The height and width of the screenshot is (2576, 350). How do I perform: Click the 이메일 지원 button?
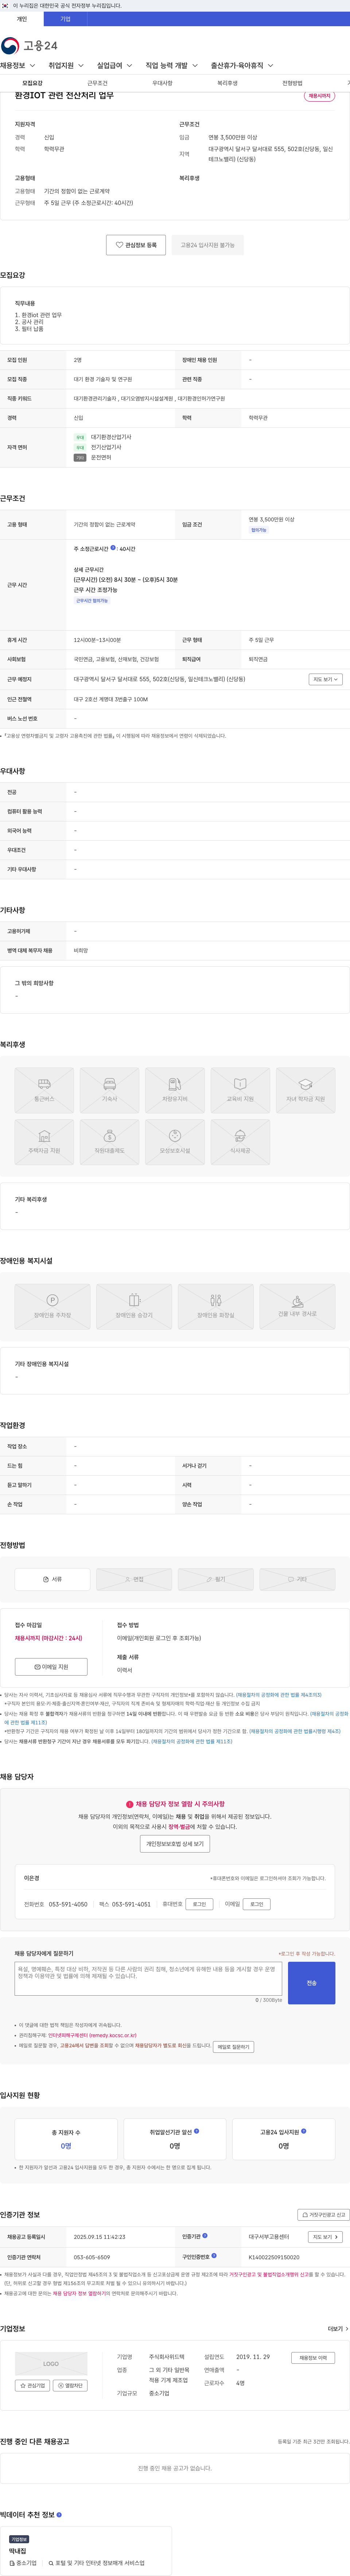point(51,1667)
